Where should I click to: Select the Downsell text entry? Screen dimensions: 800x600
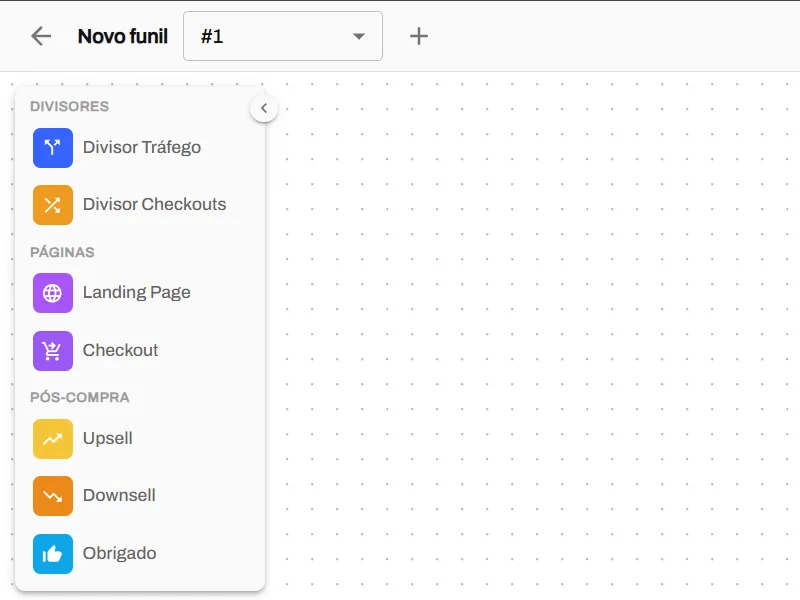(x=119, y=495)
